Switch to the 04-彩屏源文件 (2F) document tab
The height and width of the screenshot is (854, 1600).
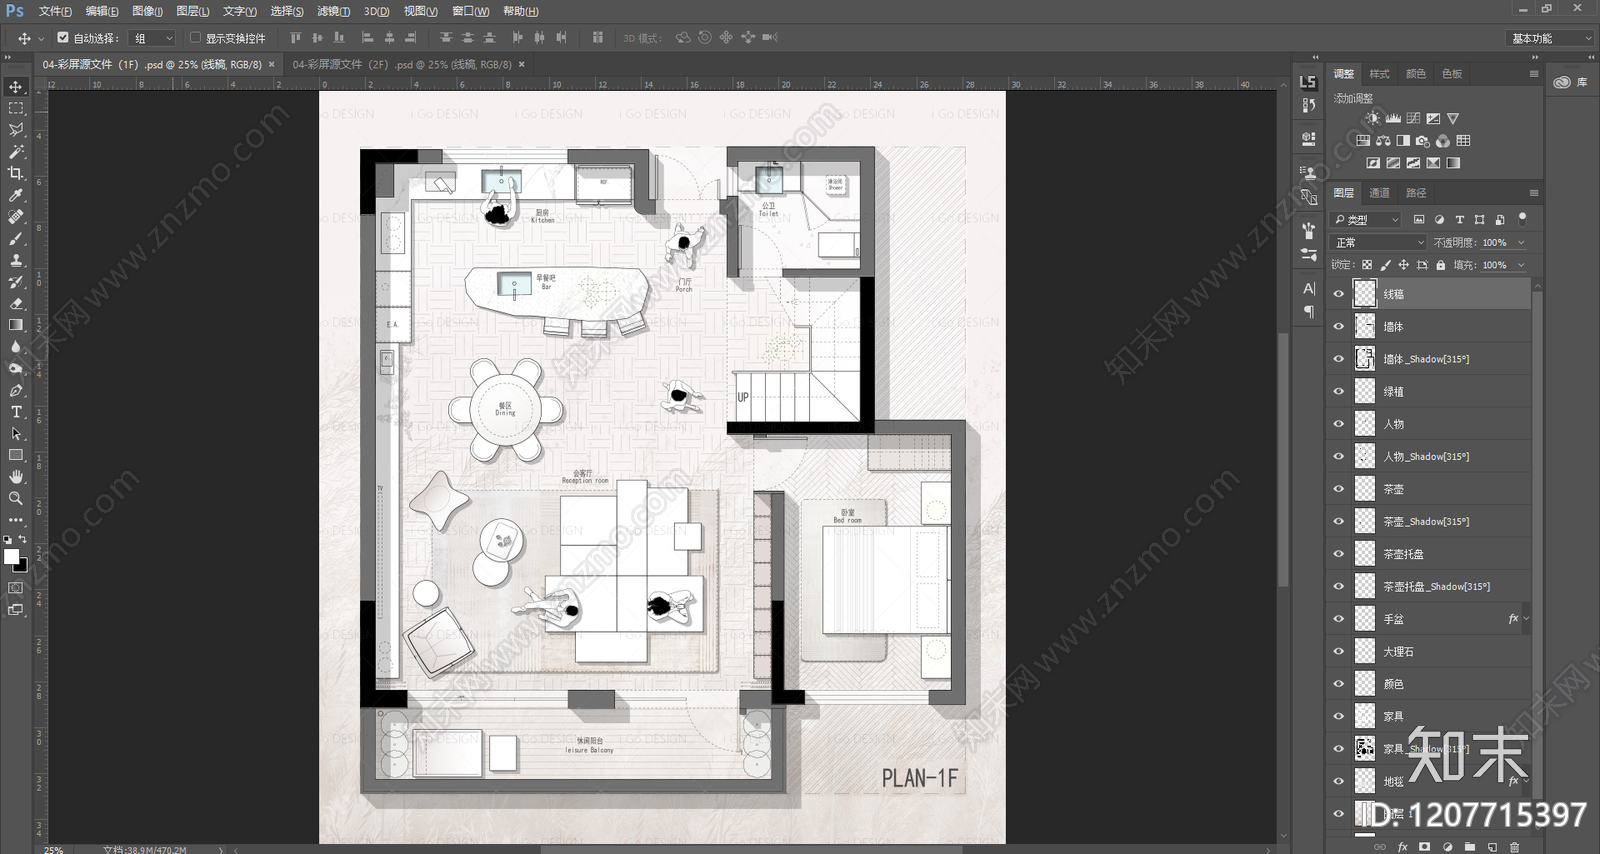pos(401,64)
